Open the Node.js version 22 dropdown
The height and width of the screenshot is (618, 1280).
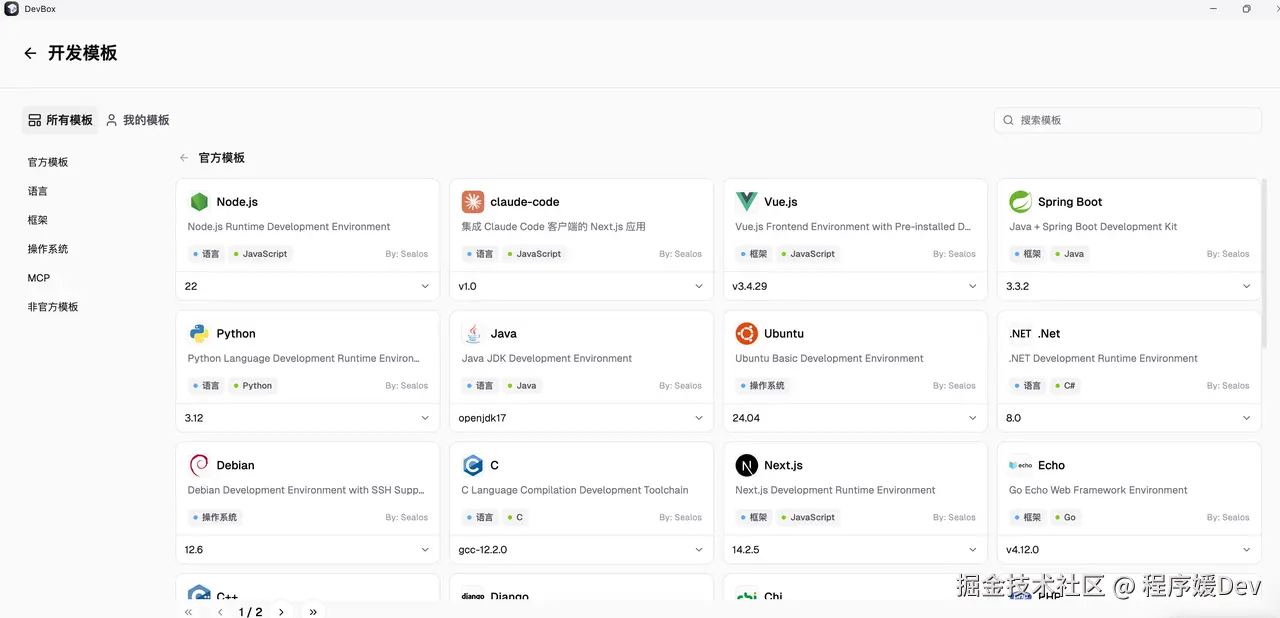[x=307, y=286]
